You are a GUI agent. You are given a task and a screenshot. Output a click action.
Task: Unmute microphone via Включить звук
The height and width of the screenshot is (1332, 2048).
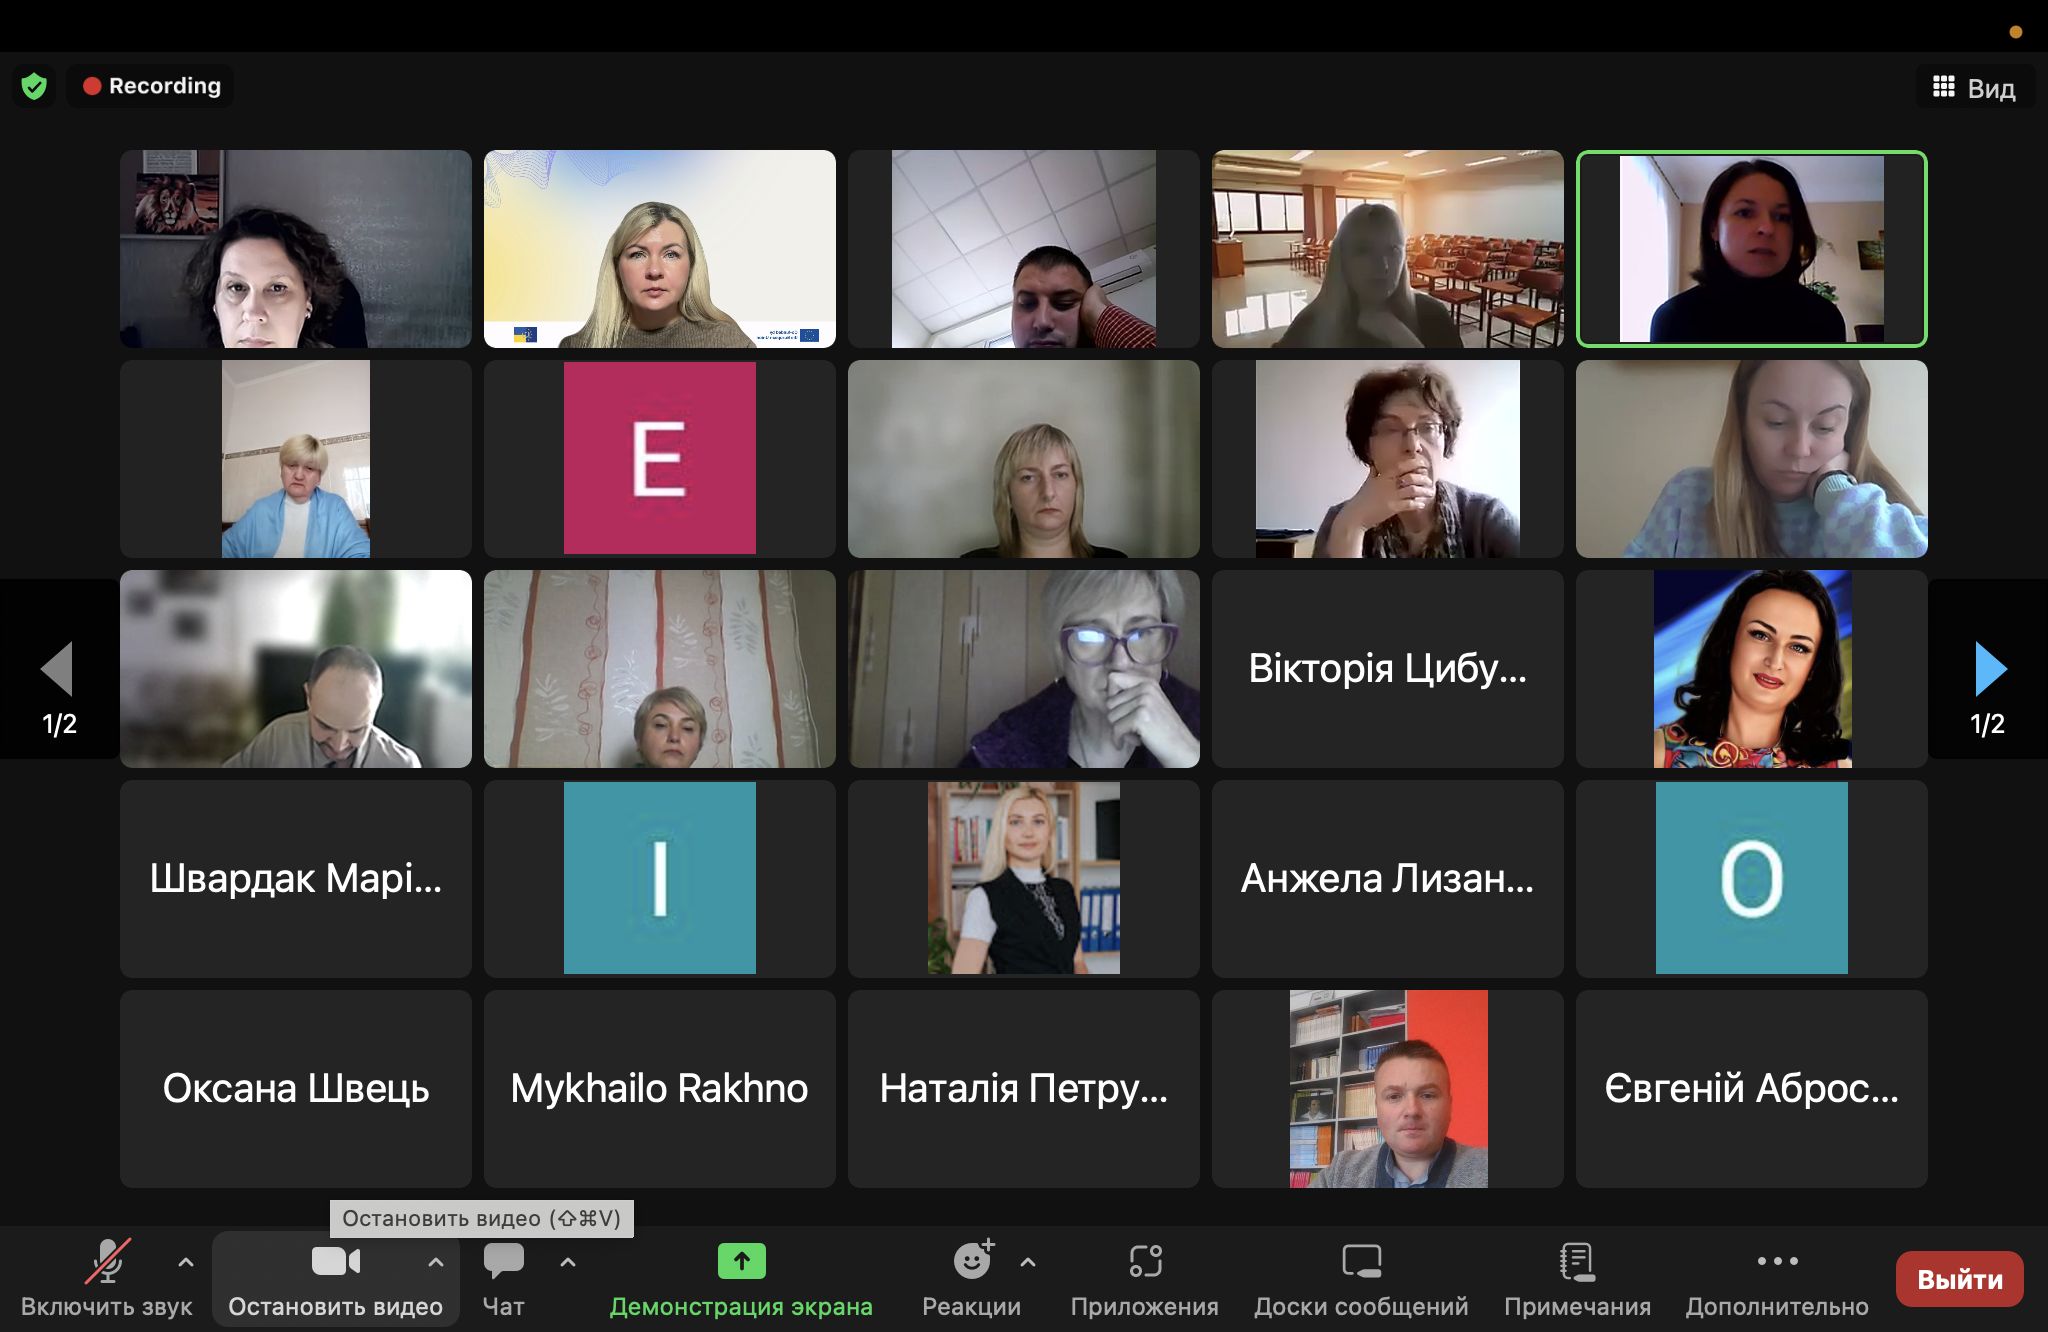pyautogui.click(x=107, y=1262)
